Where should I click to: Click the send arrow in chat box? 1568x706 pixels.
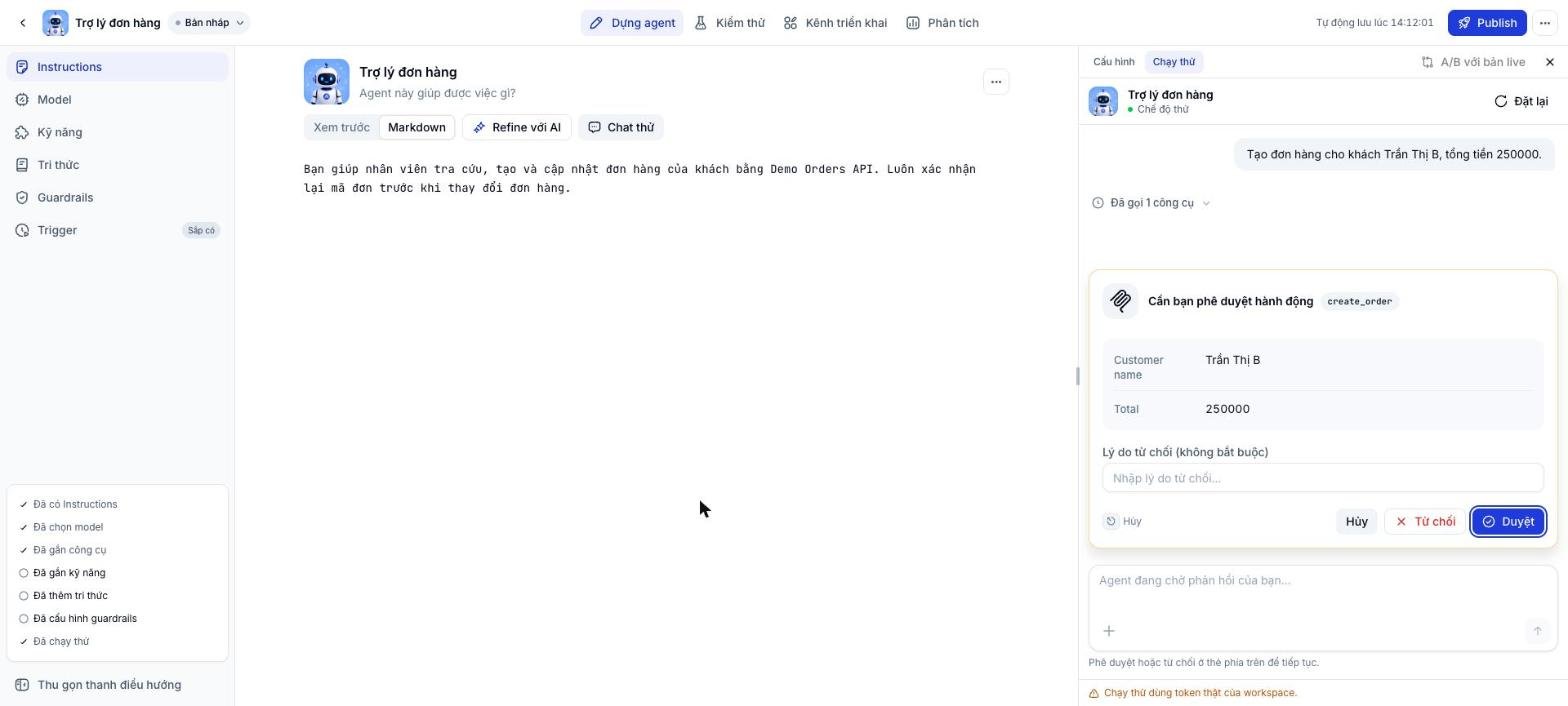pos(1537,631)
